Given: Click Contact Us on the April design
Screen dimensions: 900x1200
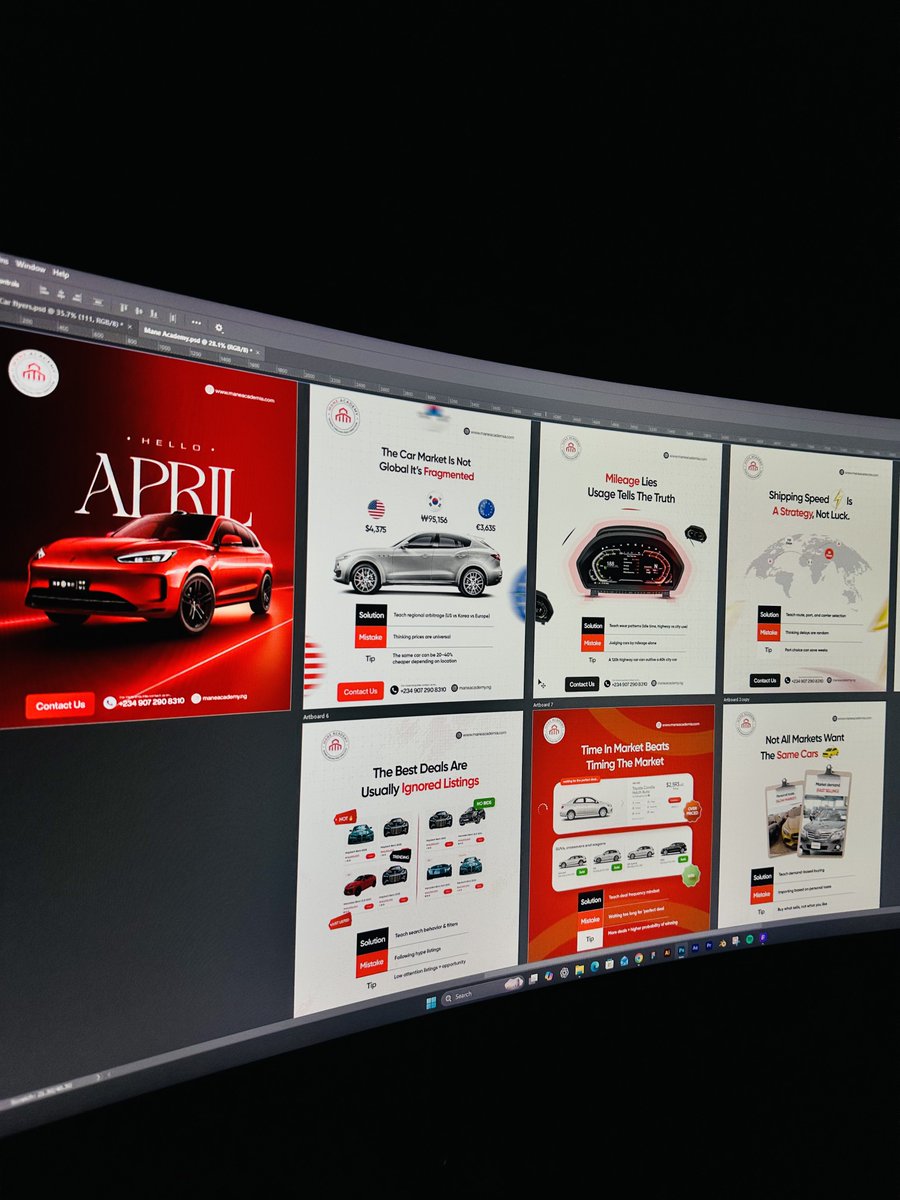Looking at the screenshot, I should tap(60, 705).
